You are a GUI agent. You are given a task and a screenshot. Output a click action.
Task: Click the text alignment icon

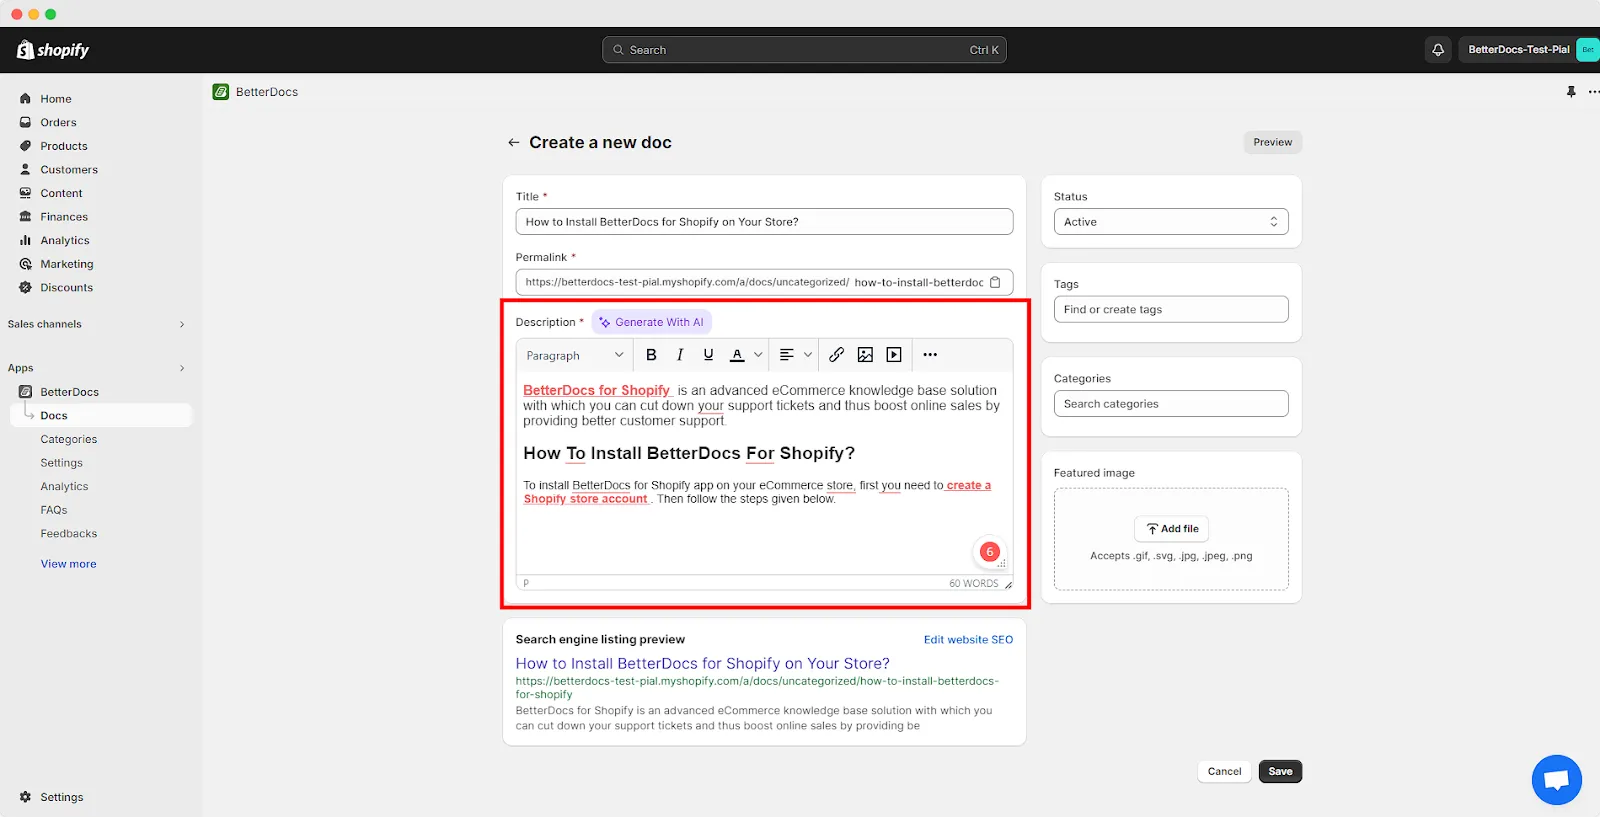point(787,355)
